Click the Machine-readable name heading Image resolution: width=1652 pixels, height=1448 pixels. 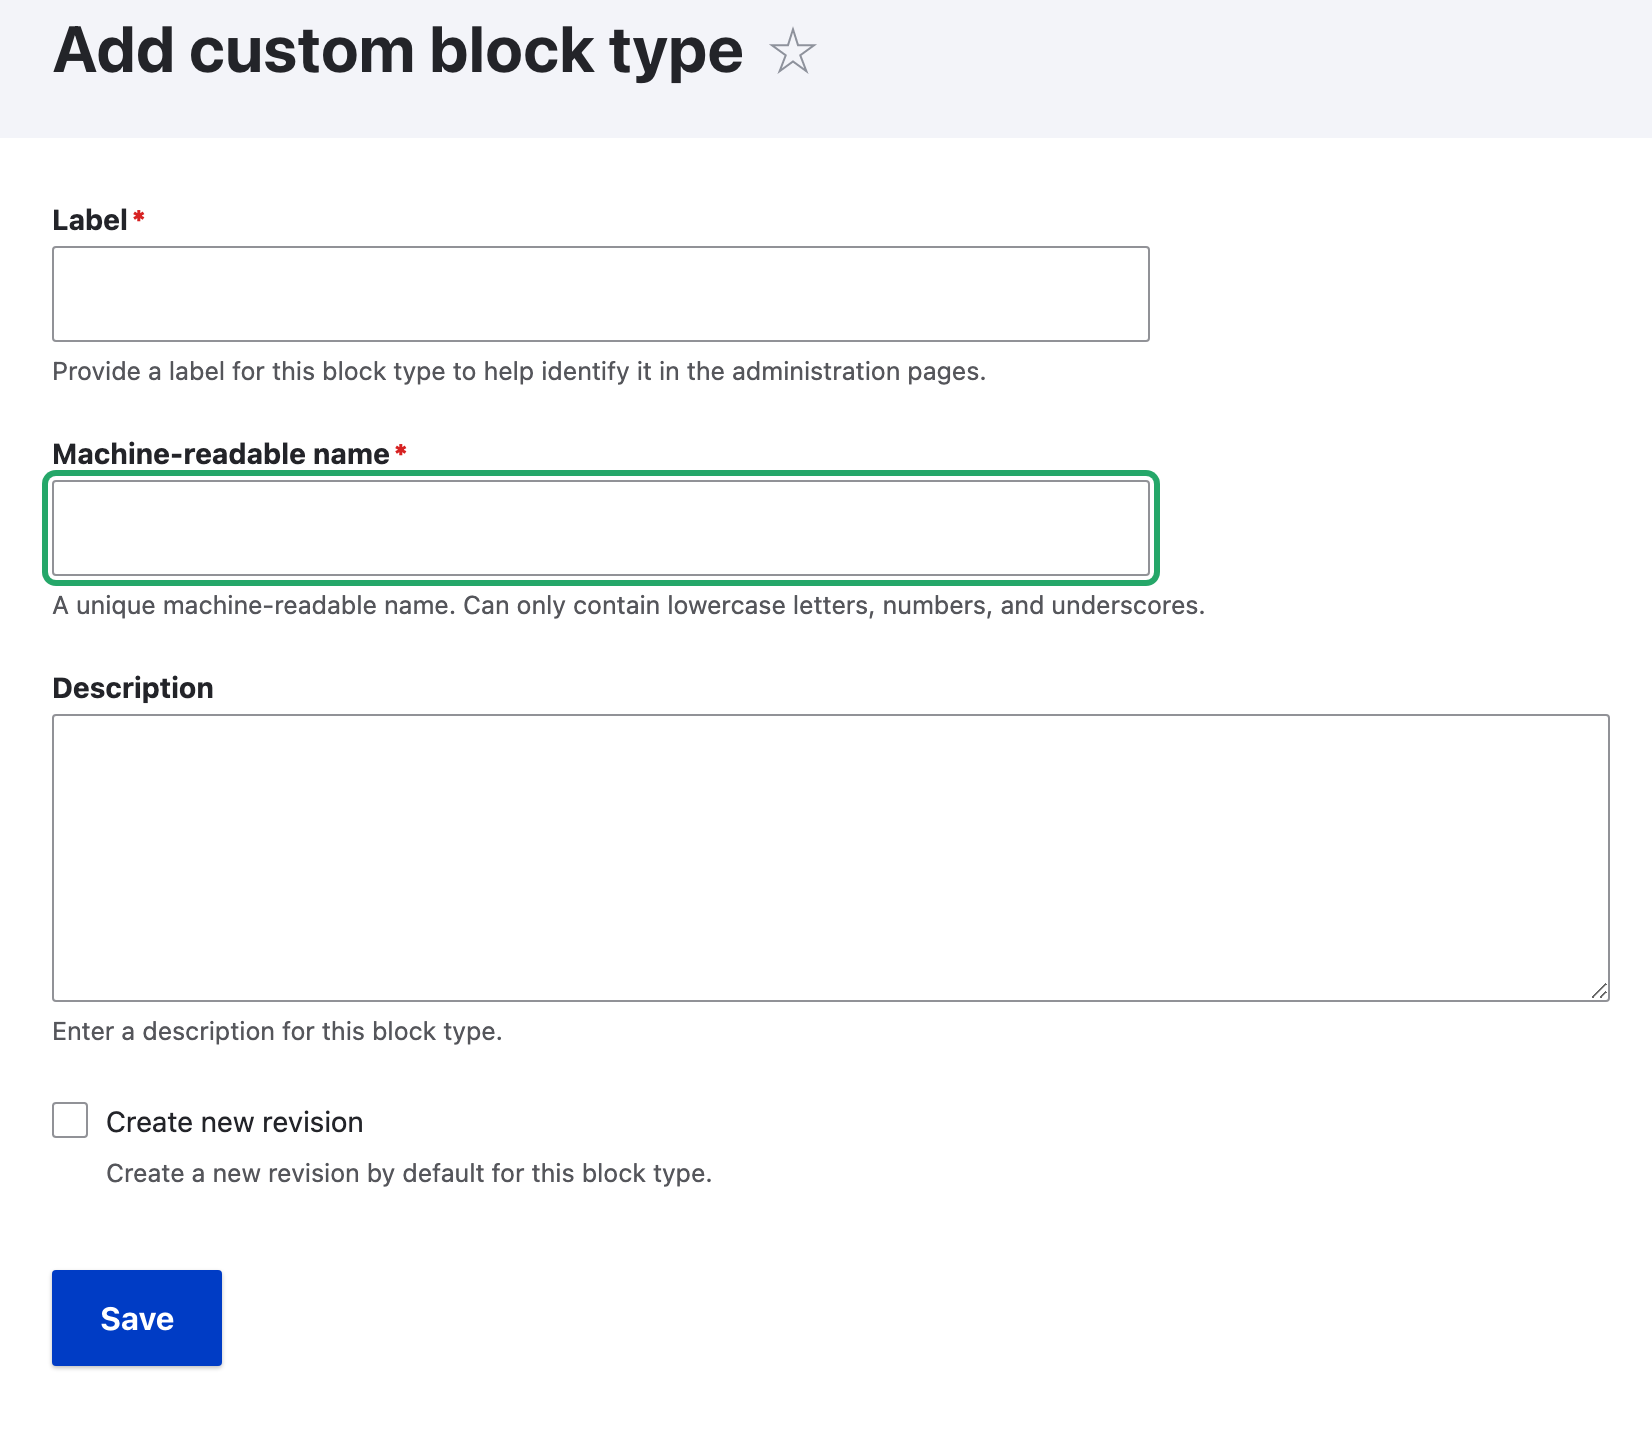(221, 454)
